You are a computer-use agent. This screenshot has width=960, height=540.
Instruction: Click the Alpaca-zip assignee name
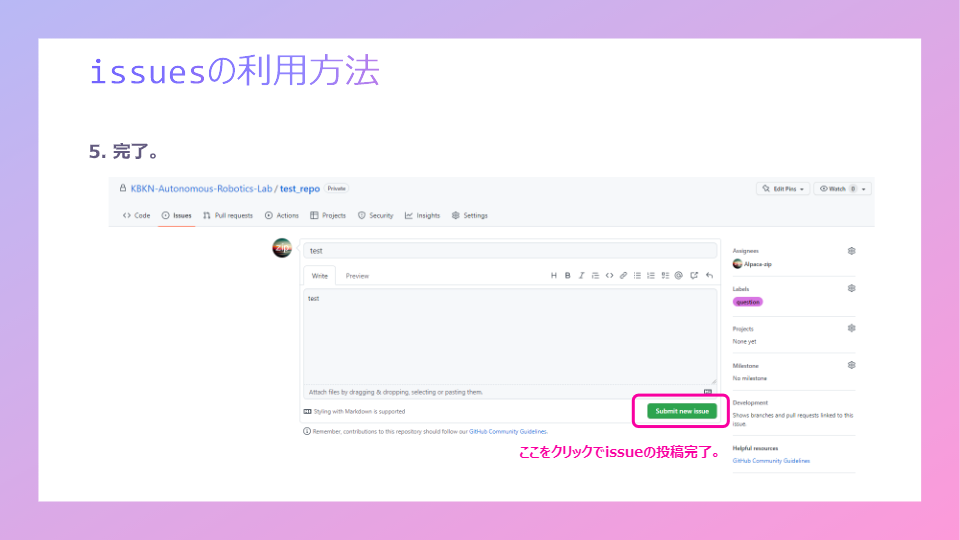click(757, 264)
